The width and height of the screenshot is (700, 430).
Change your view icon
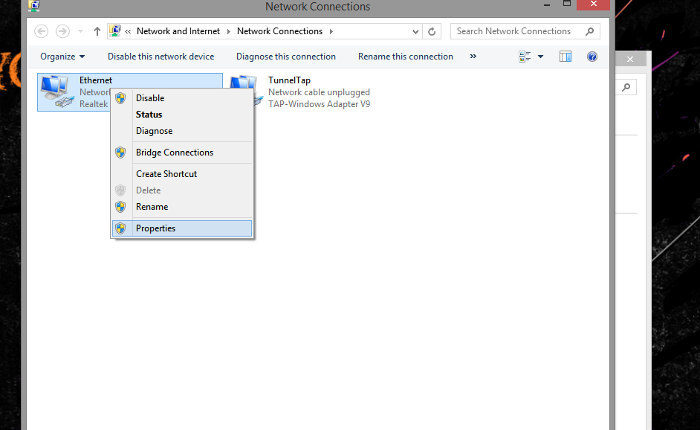tap(525, 57)
